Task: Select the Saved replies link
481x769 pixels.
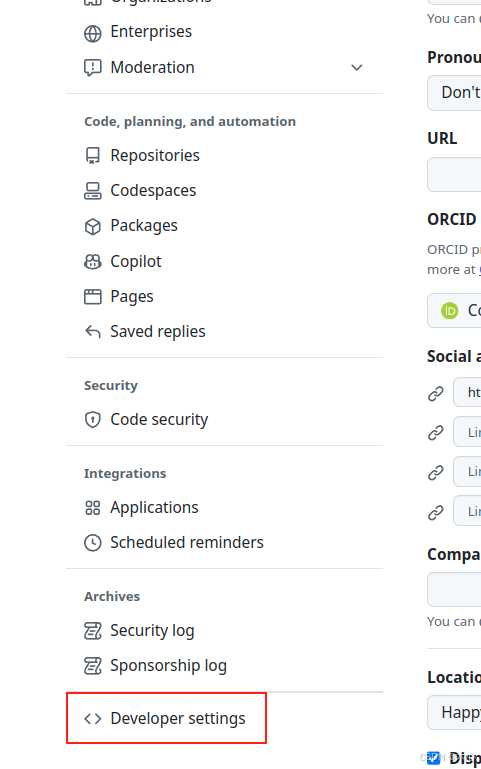Action: tap(158, 332)
